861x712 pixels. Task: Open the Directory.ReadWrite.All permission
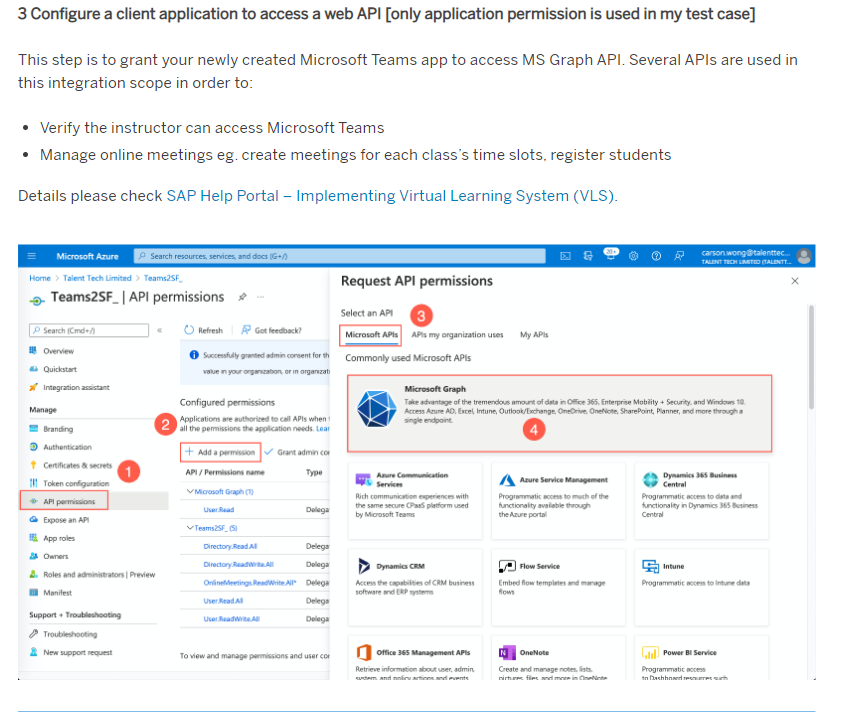(x=238, y=564)
